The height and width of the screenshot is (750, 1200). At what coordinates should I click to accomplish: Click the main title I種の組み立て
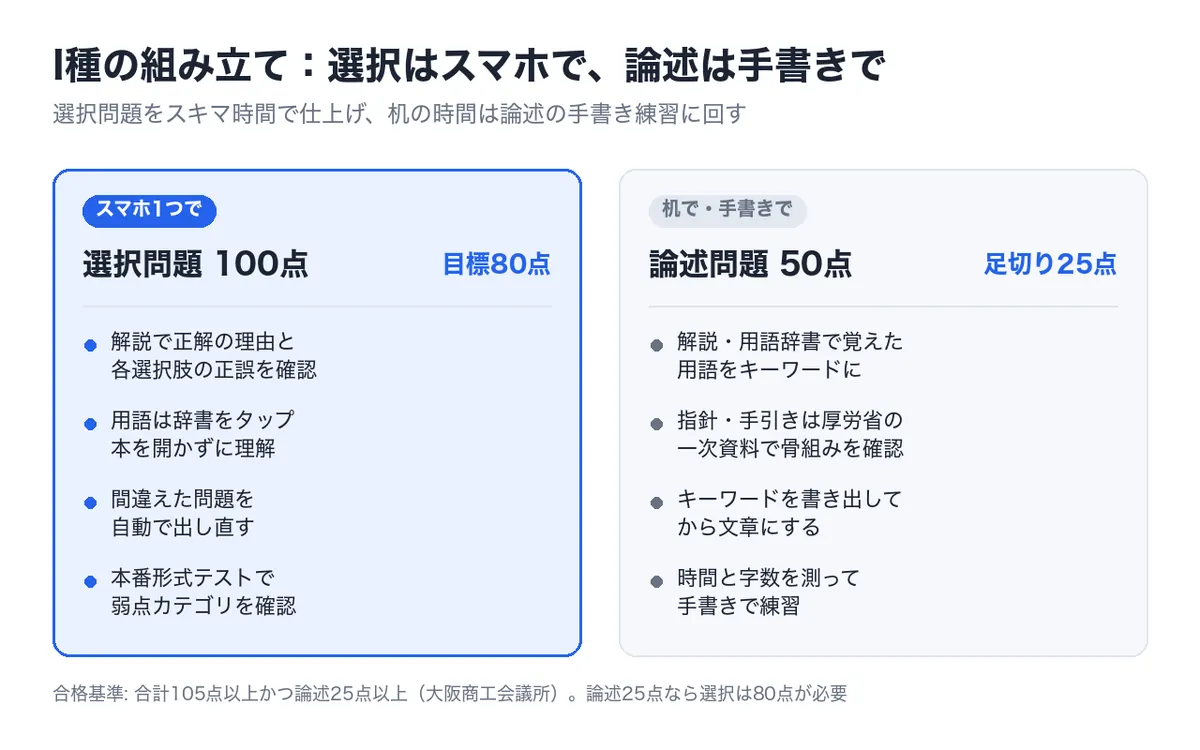point(469,65)
